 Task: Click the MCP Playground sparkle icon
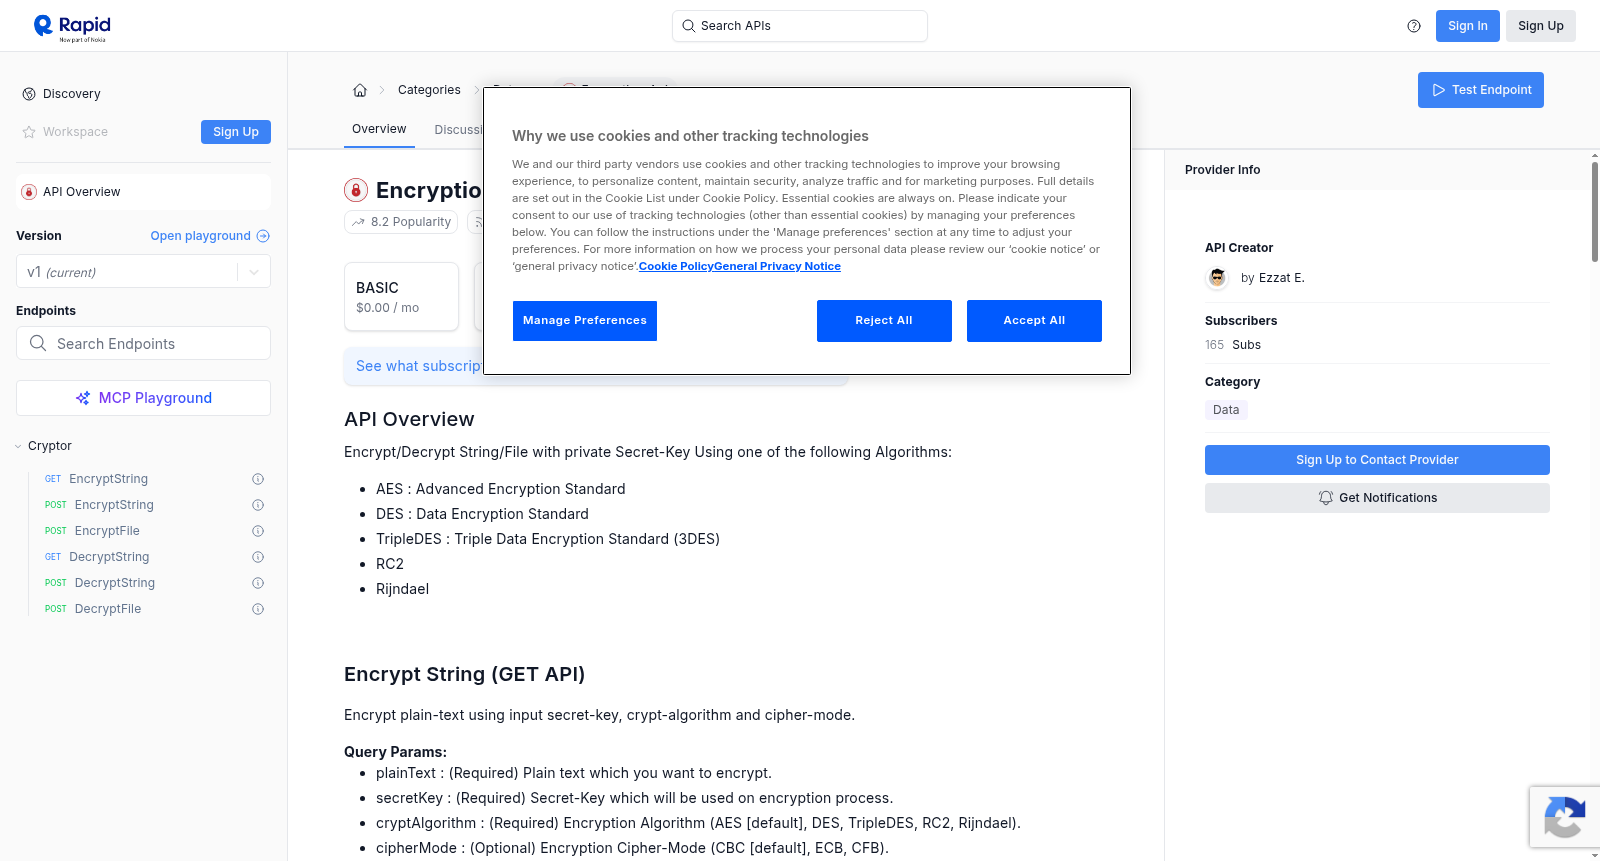pos(83,398)
